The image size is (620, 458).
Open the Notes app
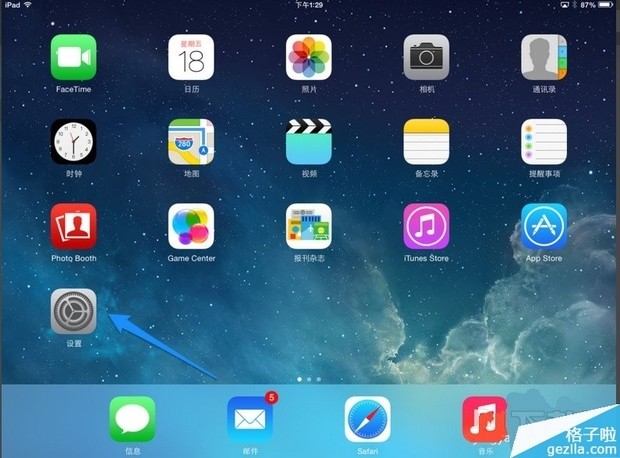426,142
